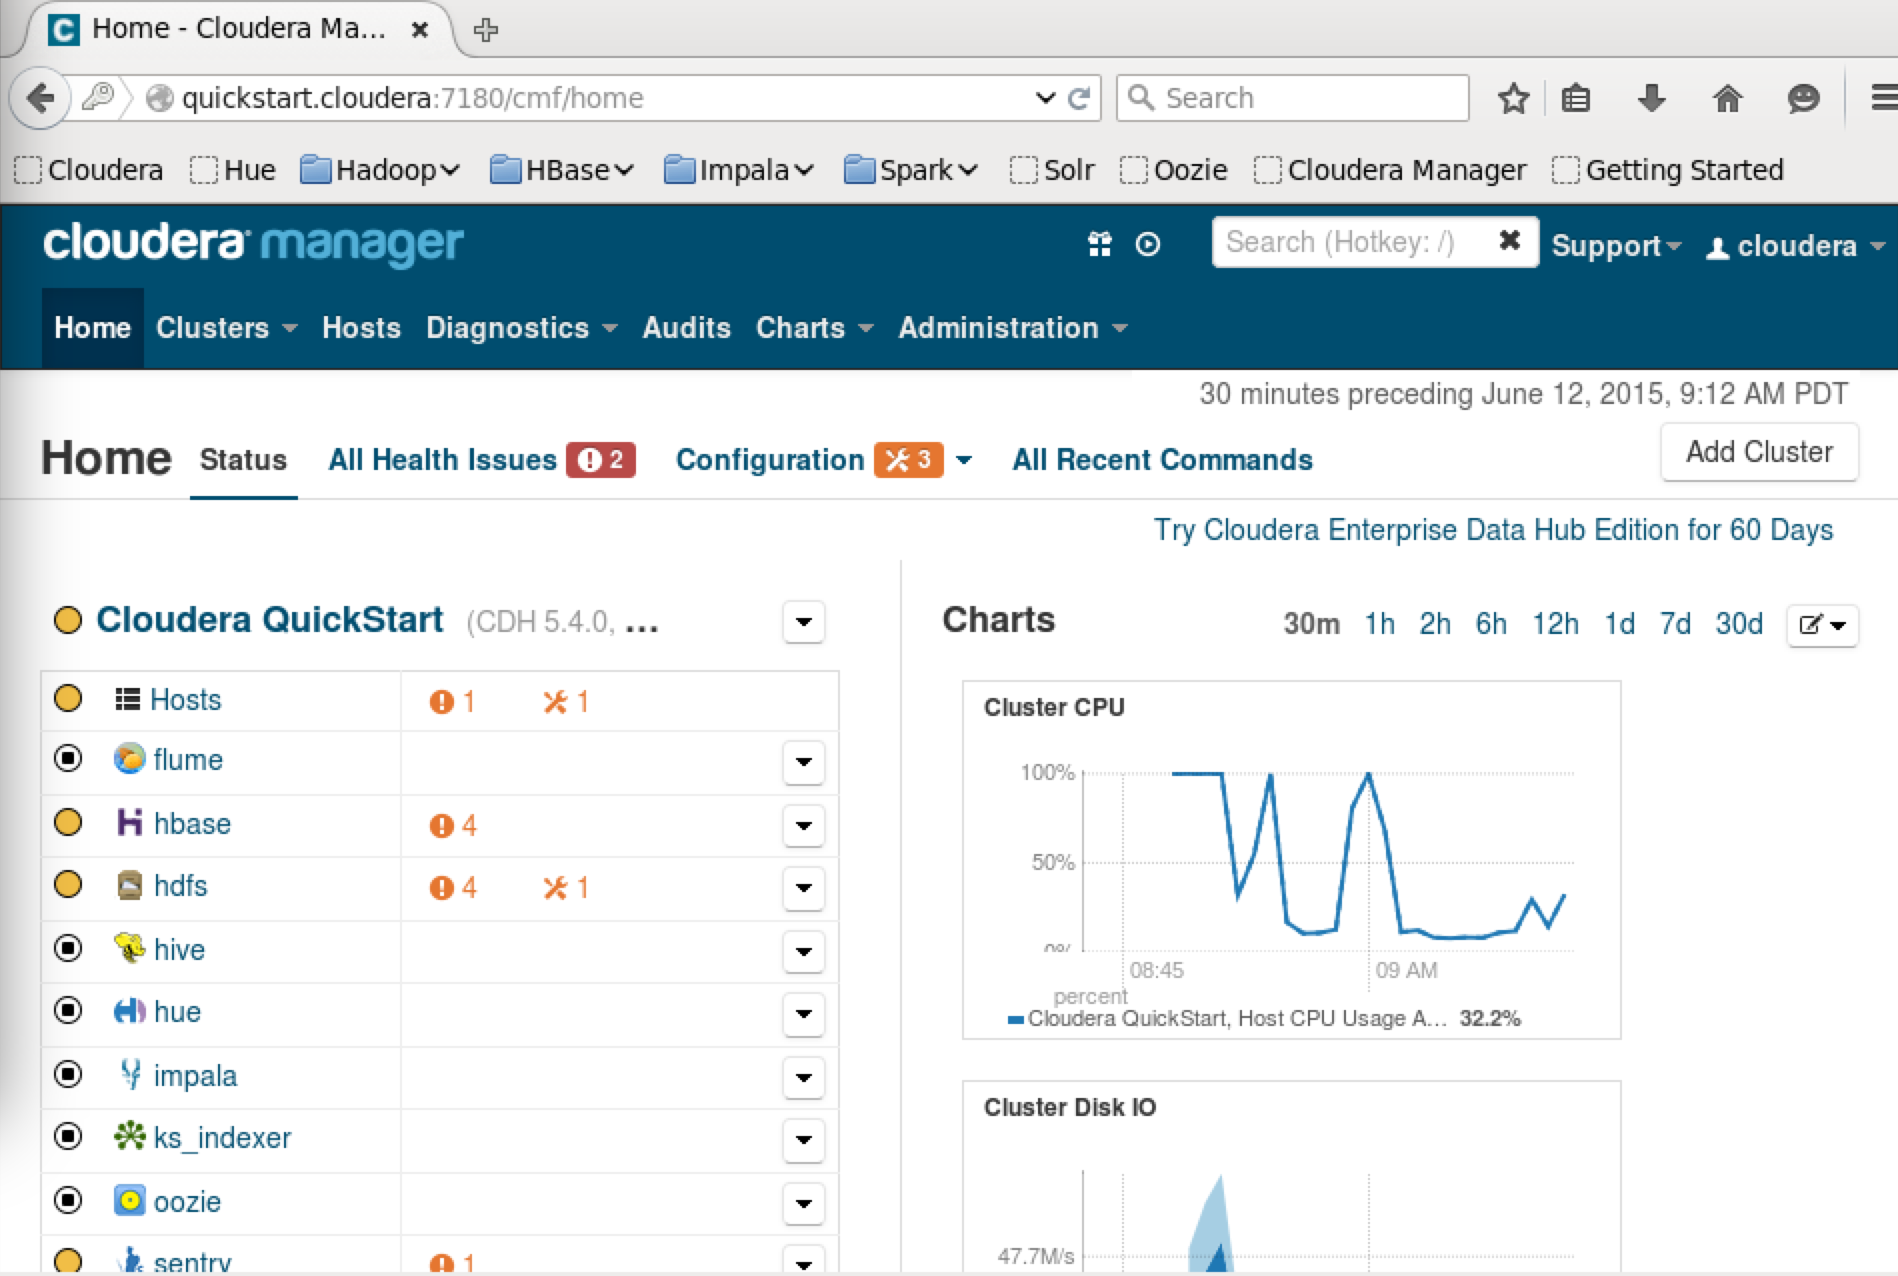Viewport: 1898px width, 1276px height.
Task: Set chart time range to 1h
Action: (x=1380, y=624)
